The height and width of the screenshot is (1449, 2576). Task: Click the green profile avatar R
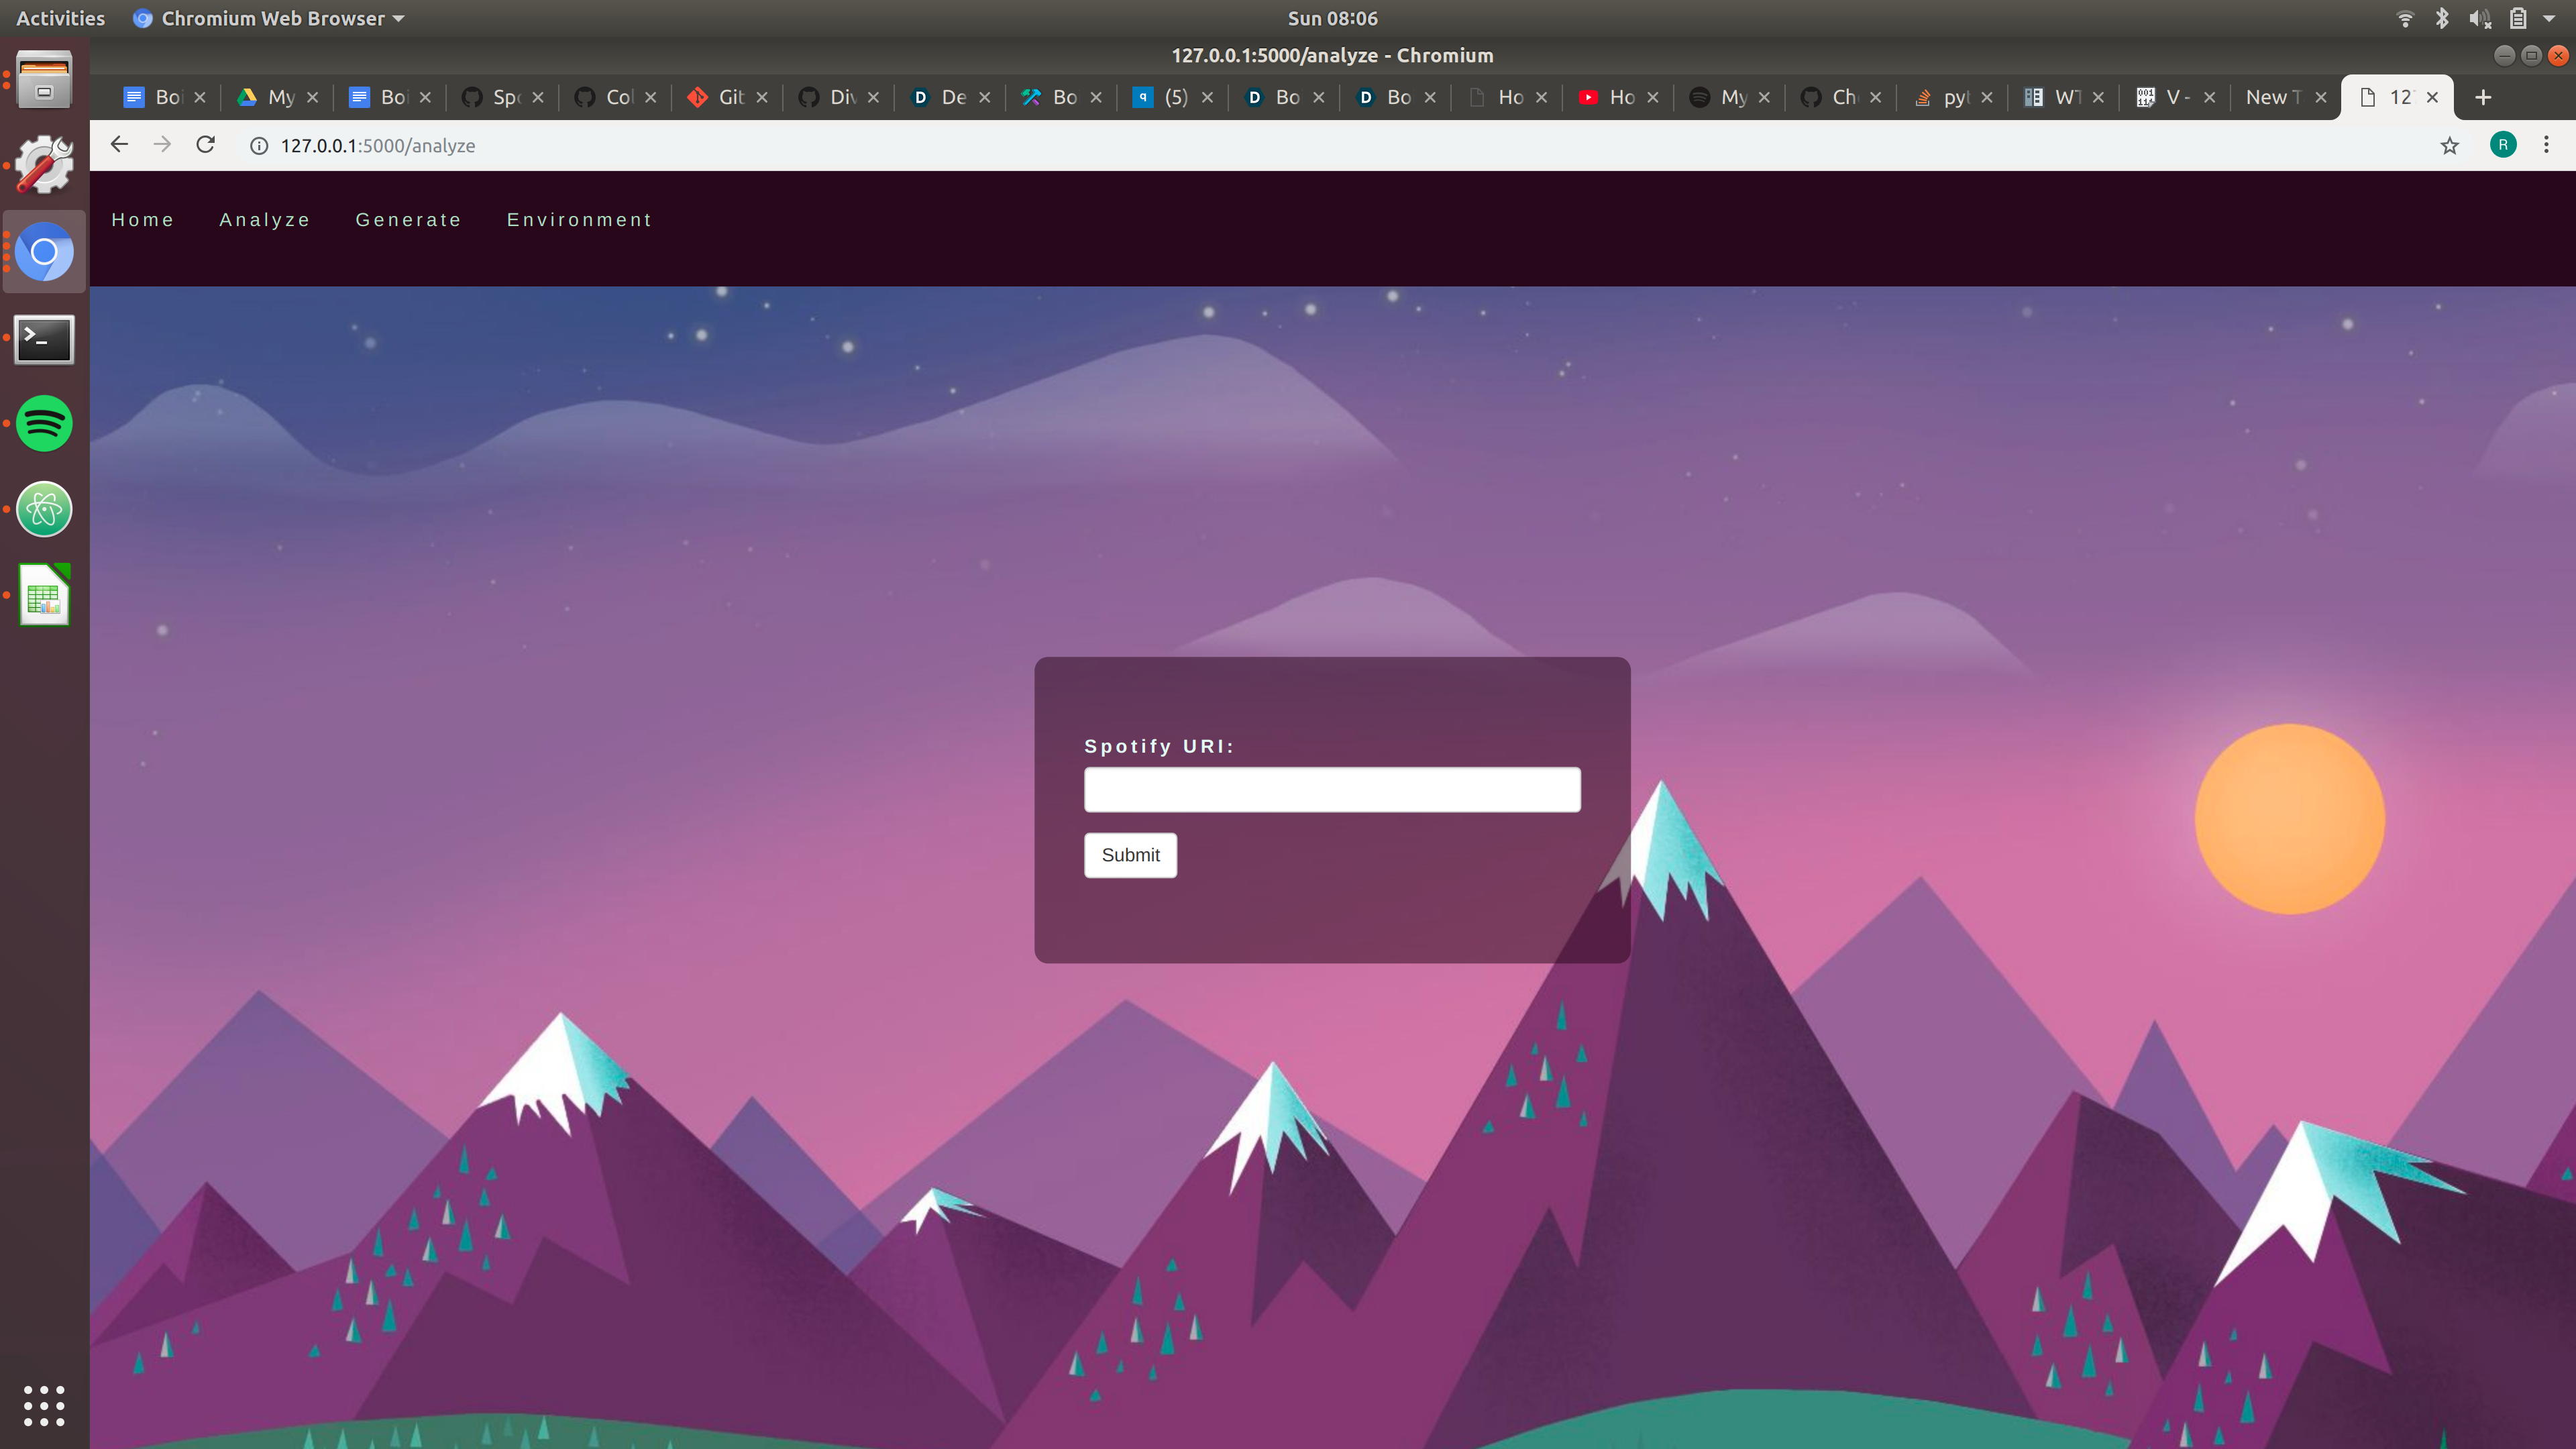tap(2503, 145)
